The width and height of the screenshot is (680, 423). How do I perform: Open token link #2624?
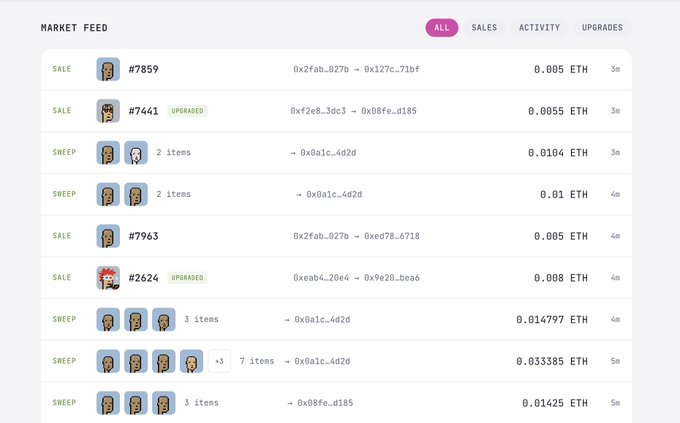click(144, 278)
